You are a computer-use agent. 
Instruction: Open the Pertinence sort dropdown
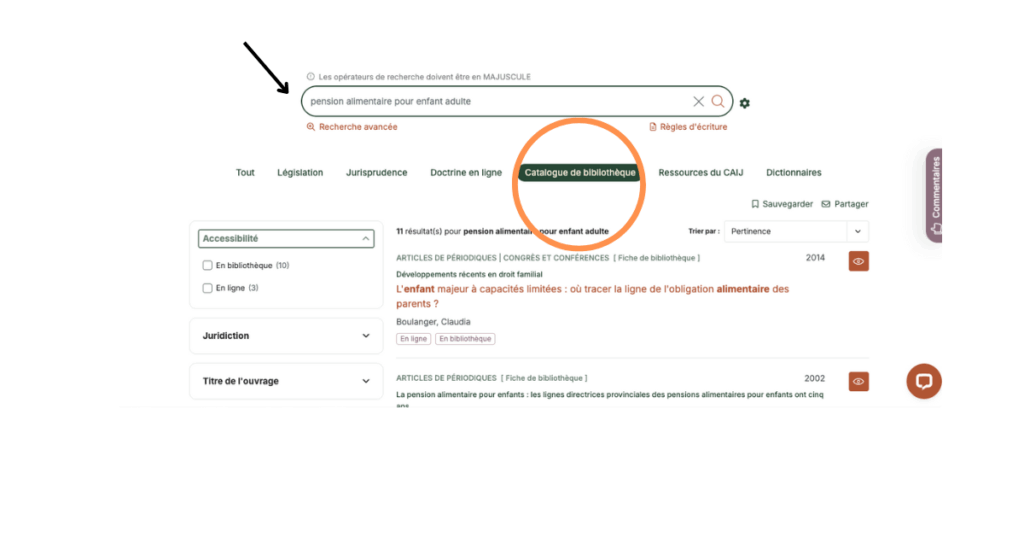point(795,231)
